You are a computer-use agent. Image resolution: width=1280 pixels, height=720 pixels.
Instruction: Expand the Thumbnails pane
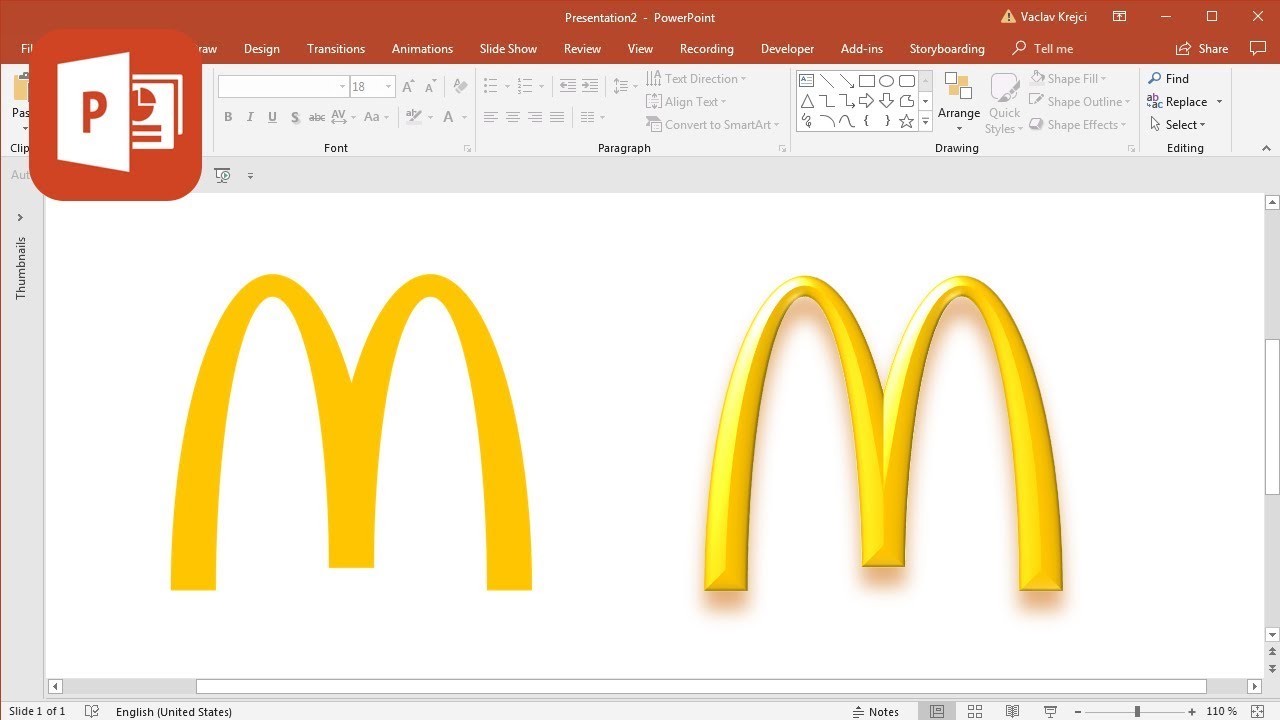(x=20, y=217)
